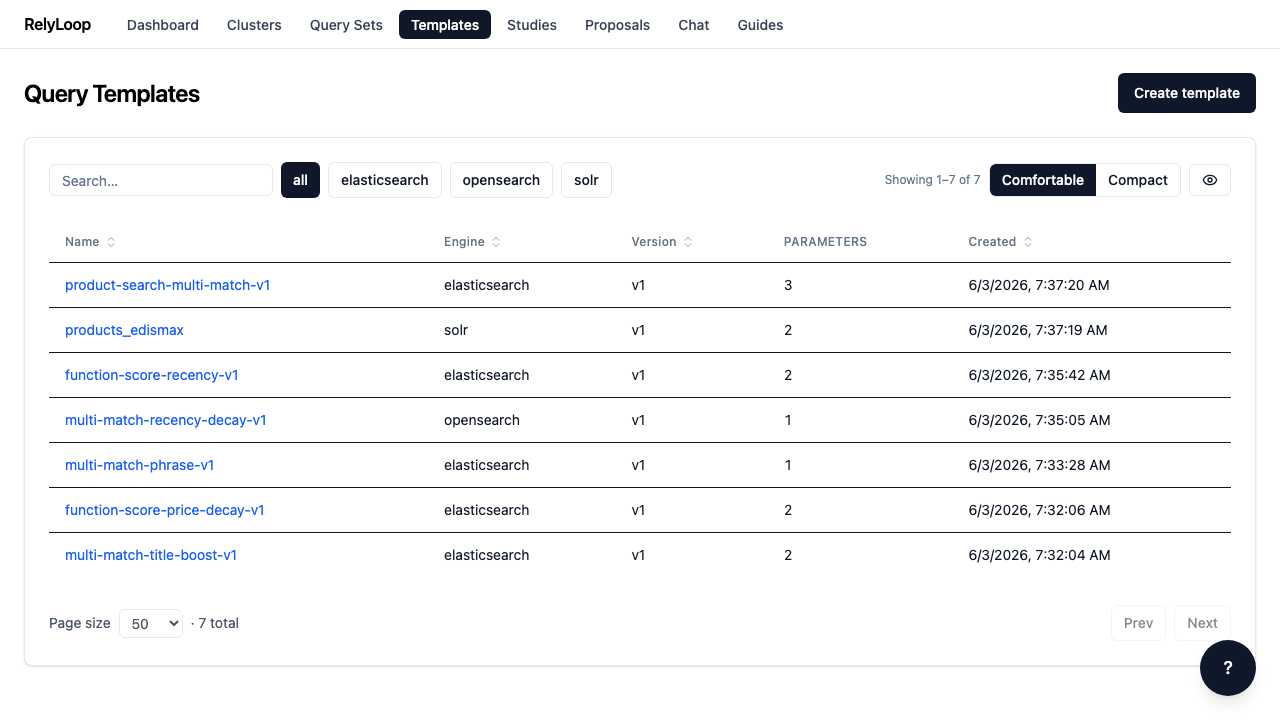Open function-score-price-decay-v1 template
The width and height of the screenshot is (1280, 720).
(x=165, y=510)
